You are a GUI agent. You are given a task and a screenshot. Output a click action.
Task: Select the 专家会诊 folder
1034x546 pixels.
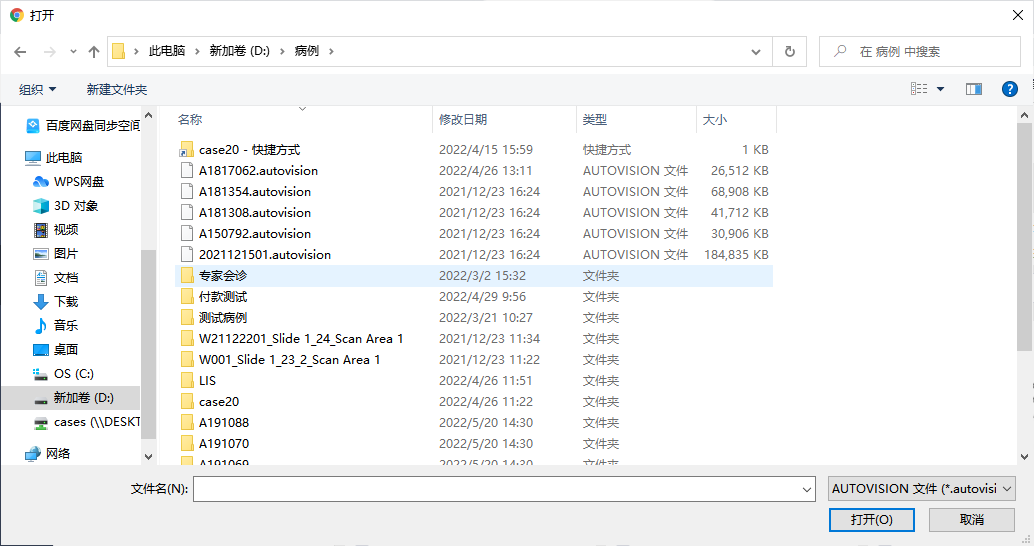click(223, 275)
